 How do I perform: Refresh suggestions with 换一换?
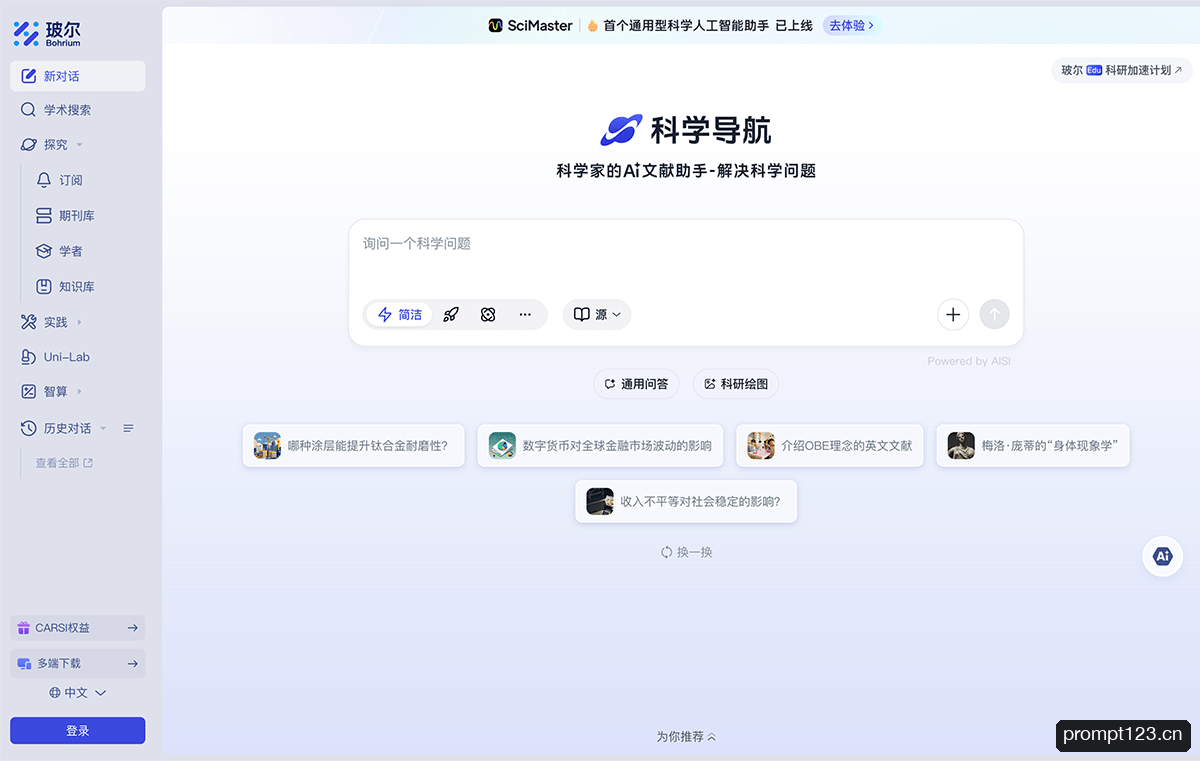click(686, 552)
